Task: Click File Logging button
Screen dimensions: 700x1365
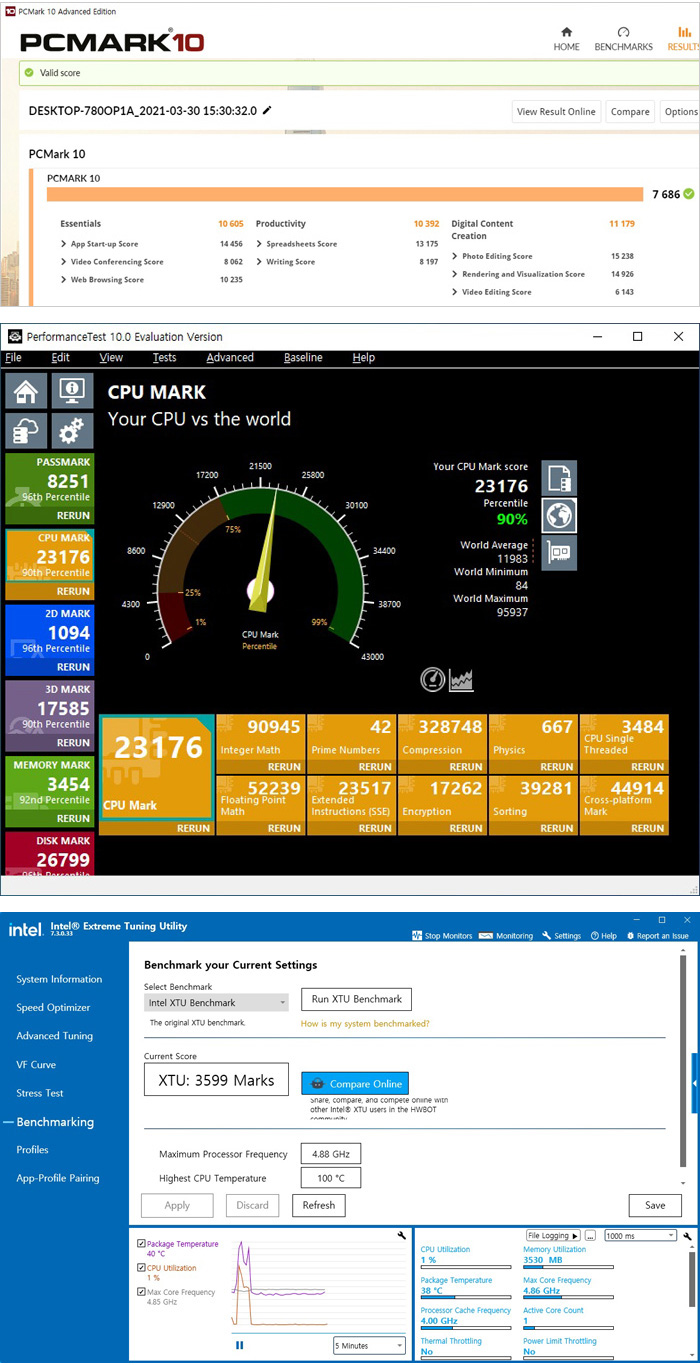Action: coord(553,1236)
